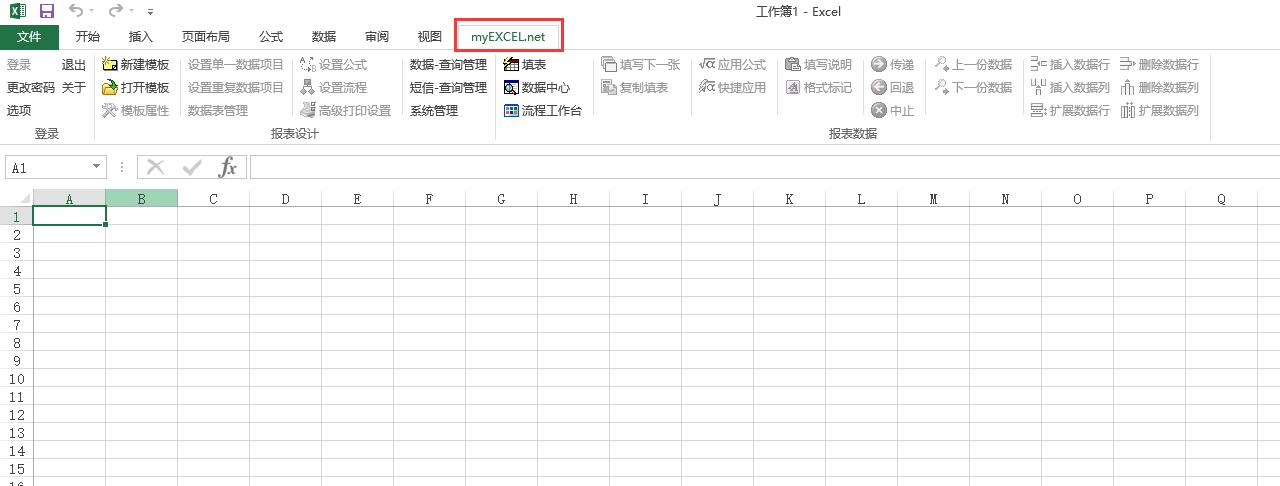Viewport: 1280px width, 486px height.
Task: Click 插入数据行 command
Action: pyautogui.click(x=1070, y=65)
